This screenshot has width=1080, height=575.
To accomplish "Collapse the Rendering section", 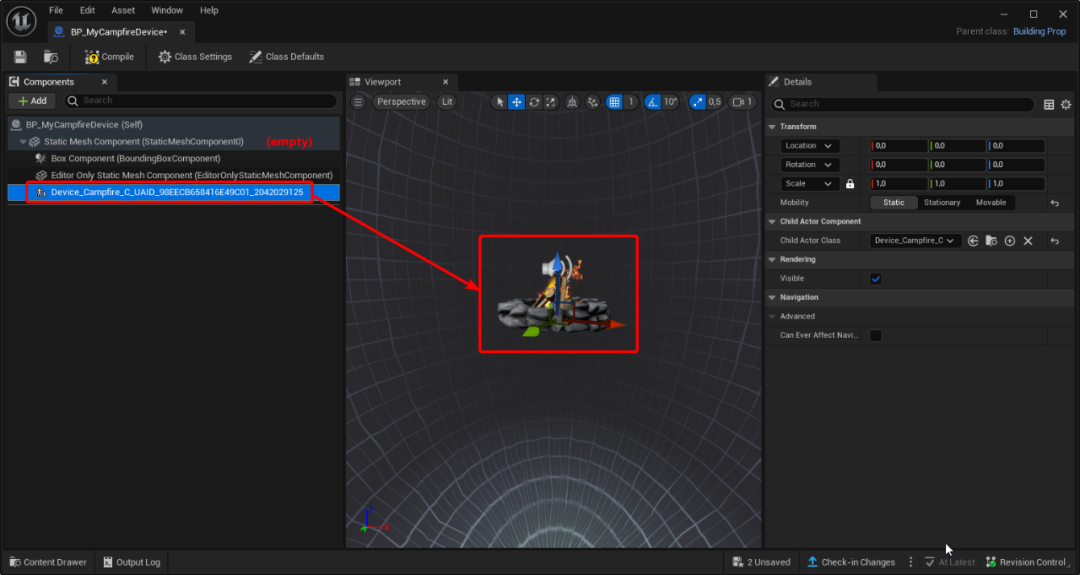I will (x=772, y=260).
